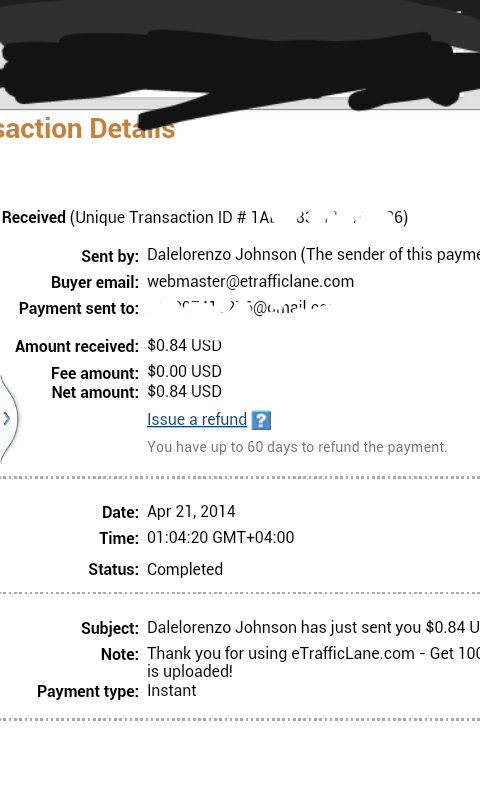Click the Received label near transaction ID
The height and width of the screenshot is (800, 480).
click(x=34, y=217)
